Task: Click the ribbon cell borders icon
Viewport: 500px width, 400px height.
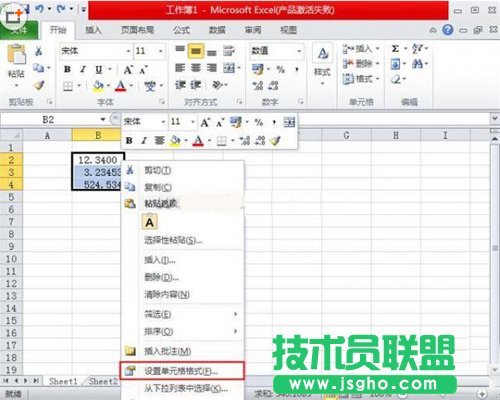Action: pyautogui.click(x=68, y=86)
